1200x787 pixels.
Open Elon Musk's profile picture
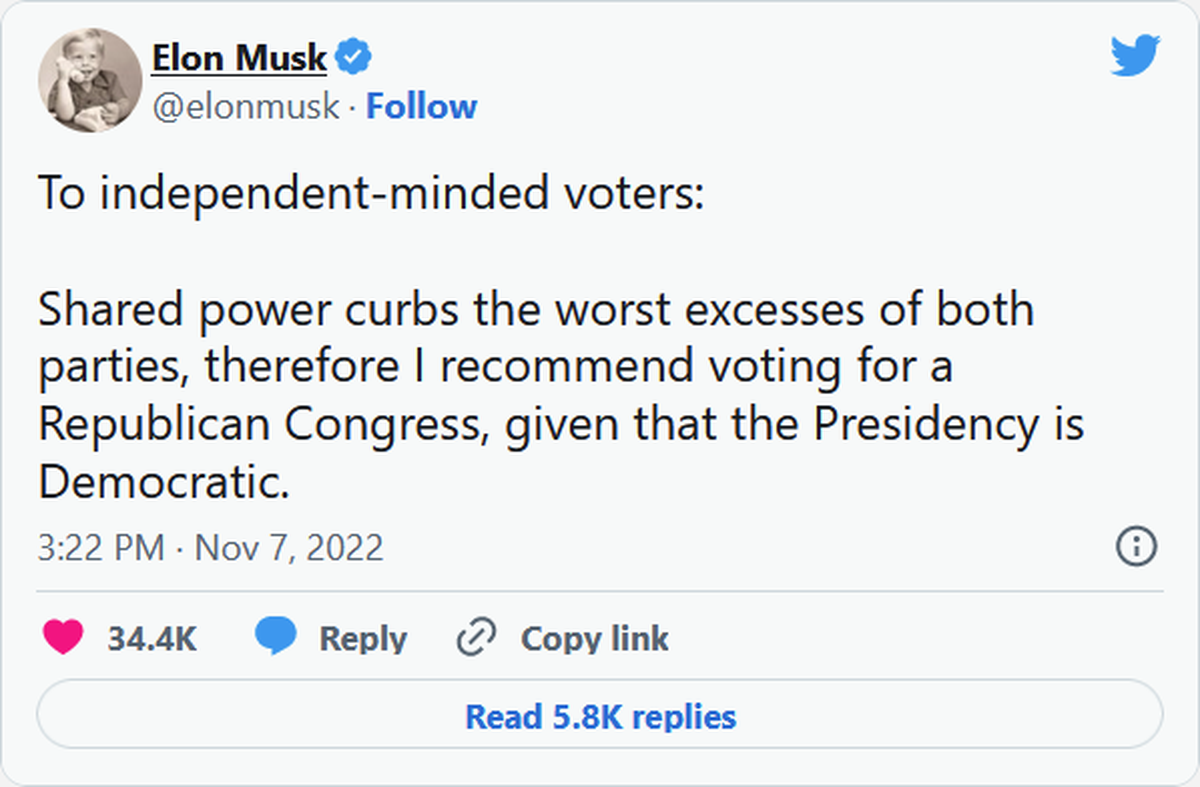click(x=90, y=80)
